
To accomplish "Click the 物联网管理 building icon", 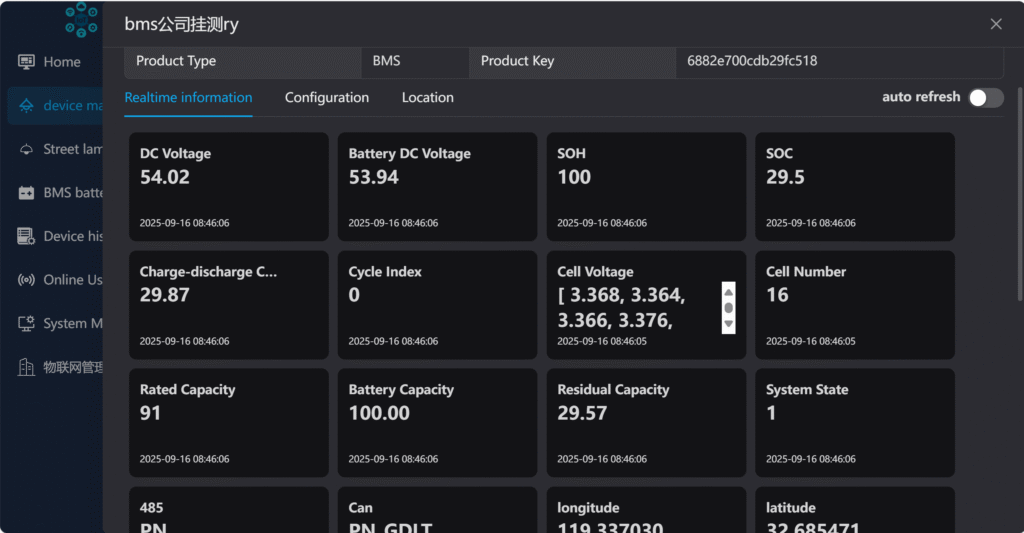I will pyautogui.click(x=27, y=367).
